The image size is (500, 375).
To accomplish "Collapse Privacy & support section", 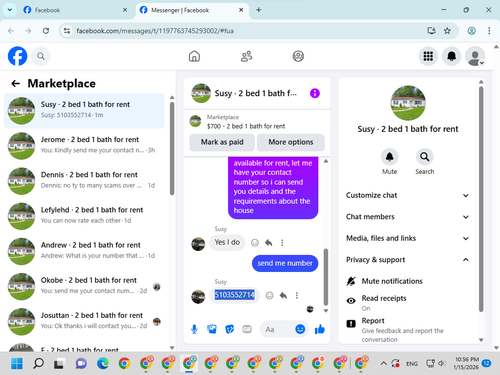I will [x=407, y=260].
